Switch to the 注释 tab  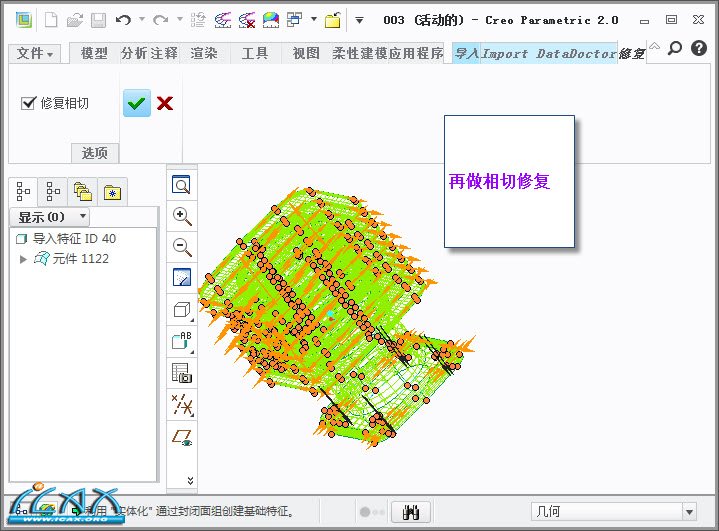click(x=164, y=53)
